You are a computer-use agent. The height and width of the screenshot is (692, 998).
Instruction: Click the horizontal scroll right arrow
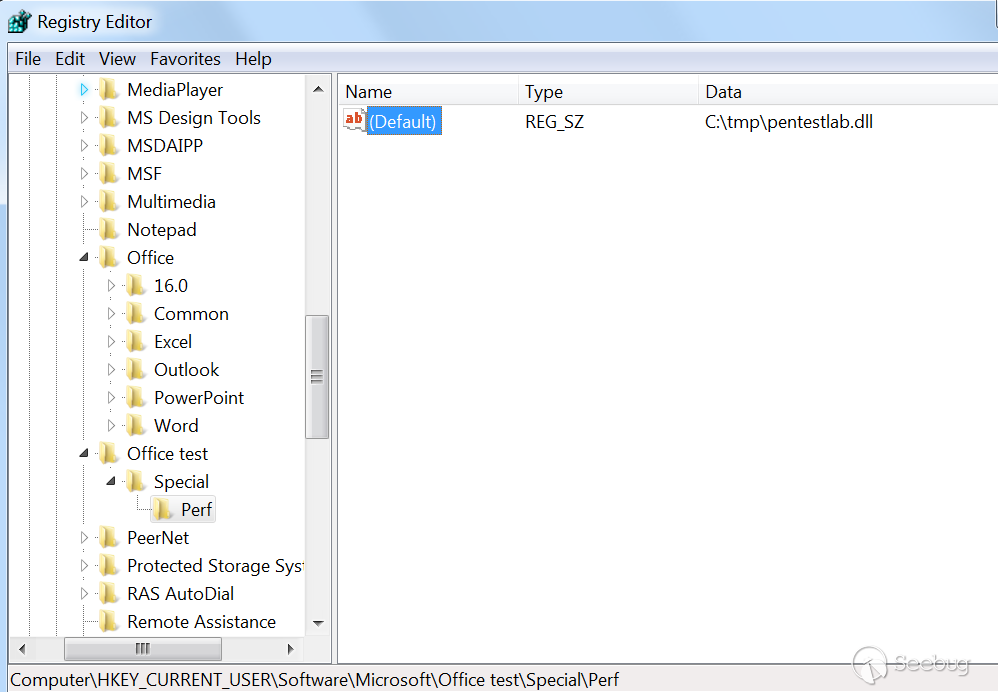tap(290, 649)
